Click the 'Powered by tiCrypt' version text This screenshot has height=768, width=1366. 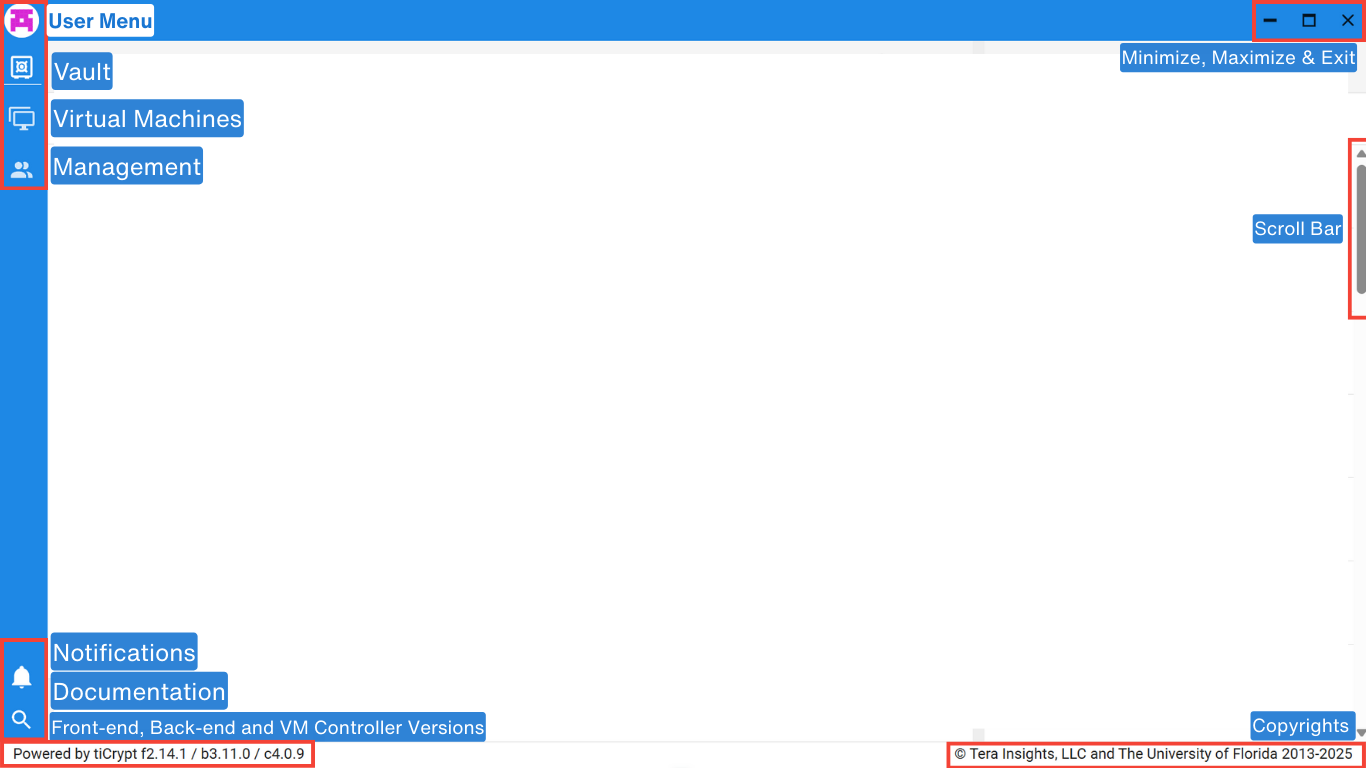[159, 754]
